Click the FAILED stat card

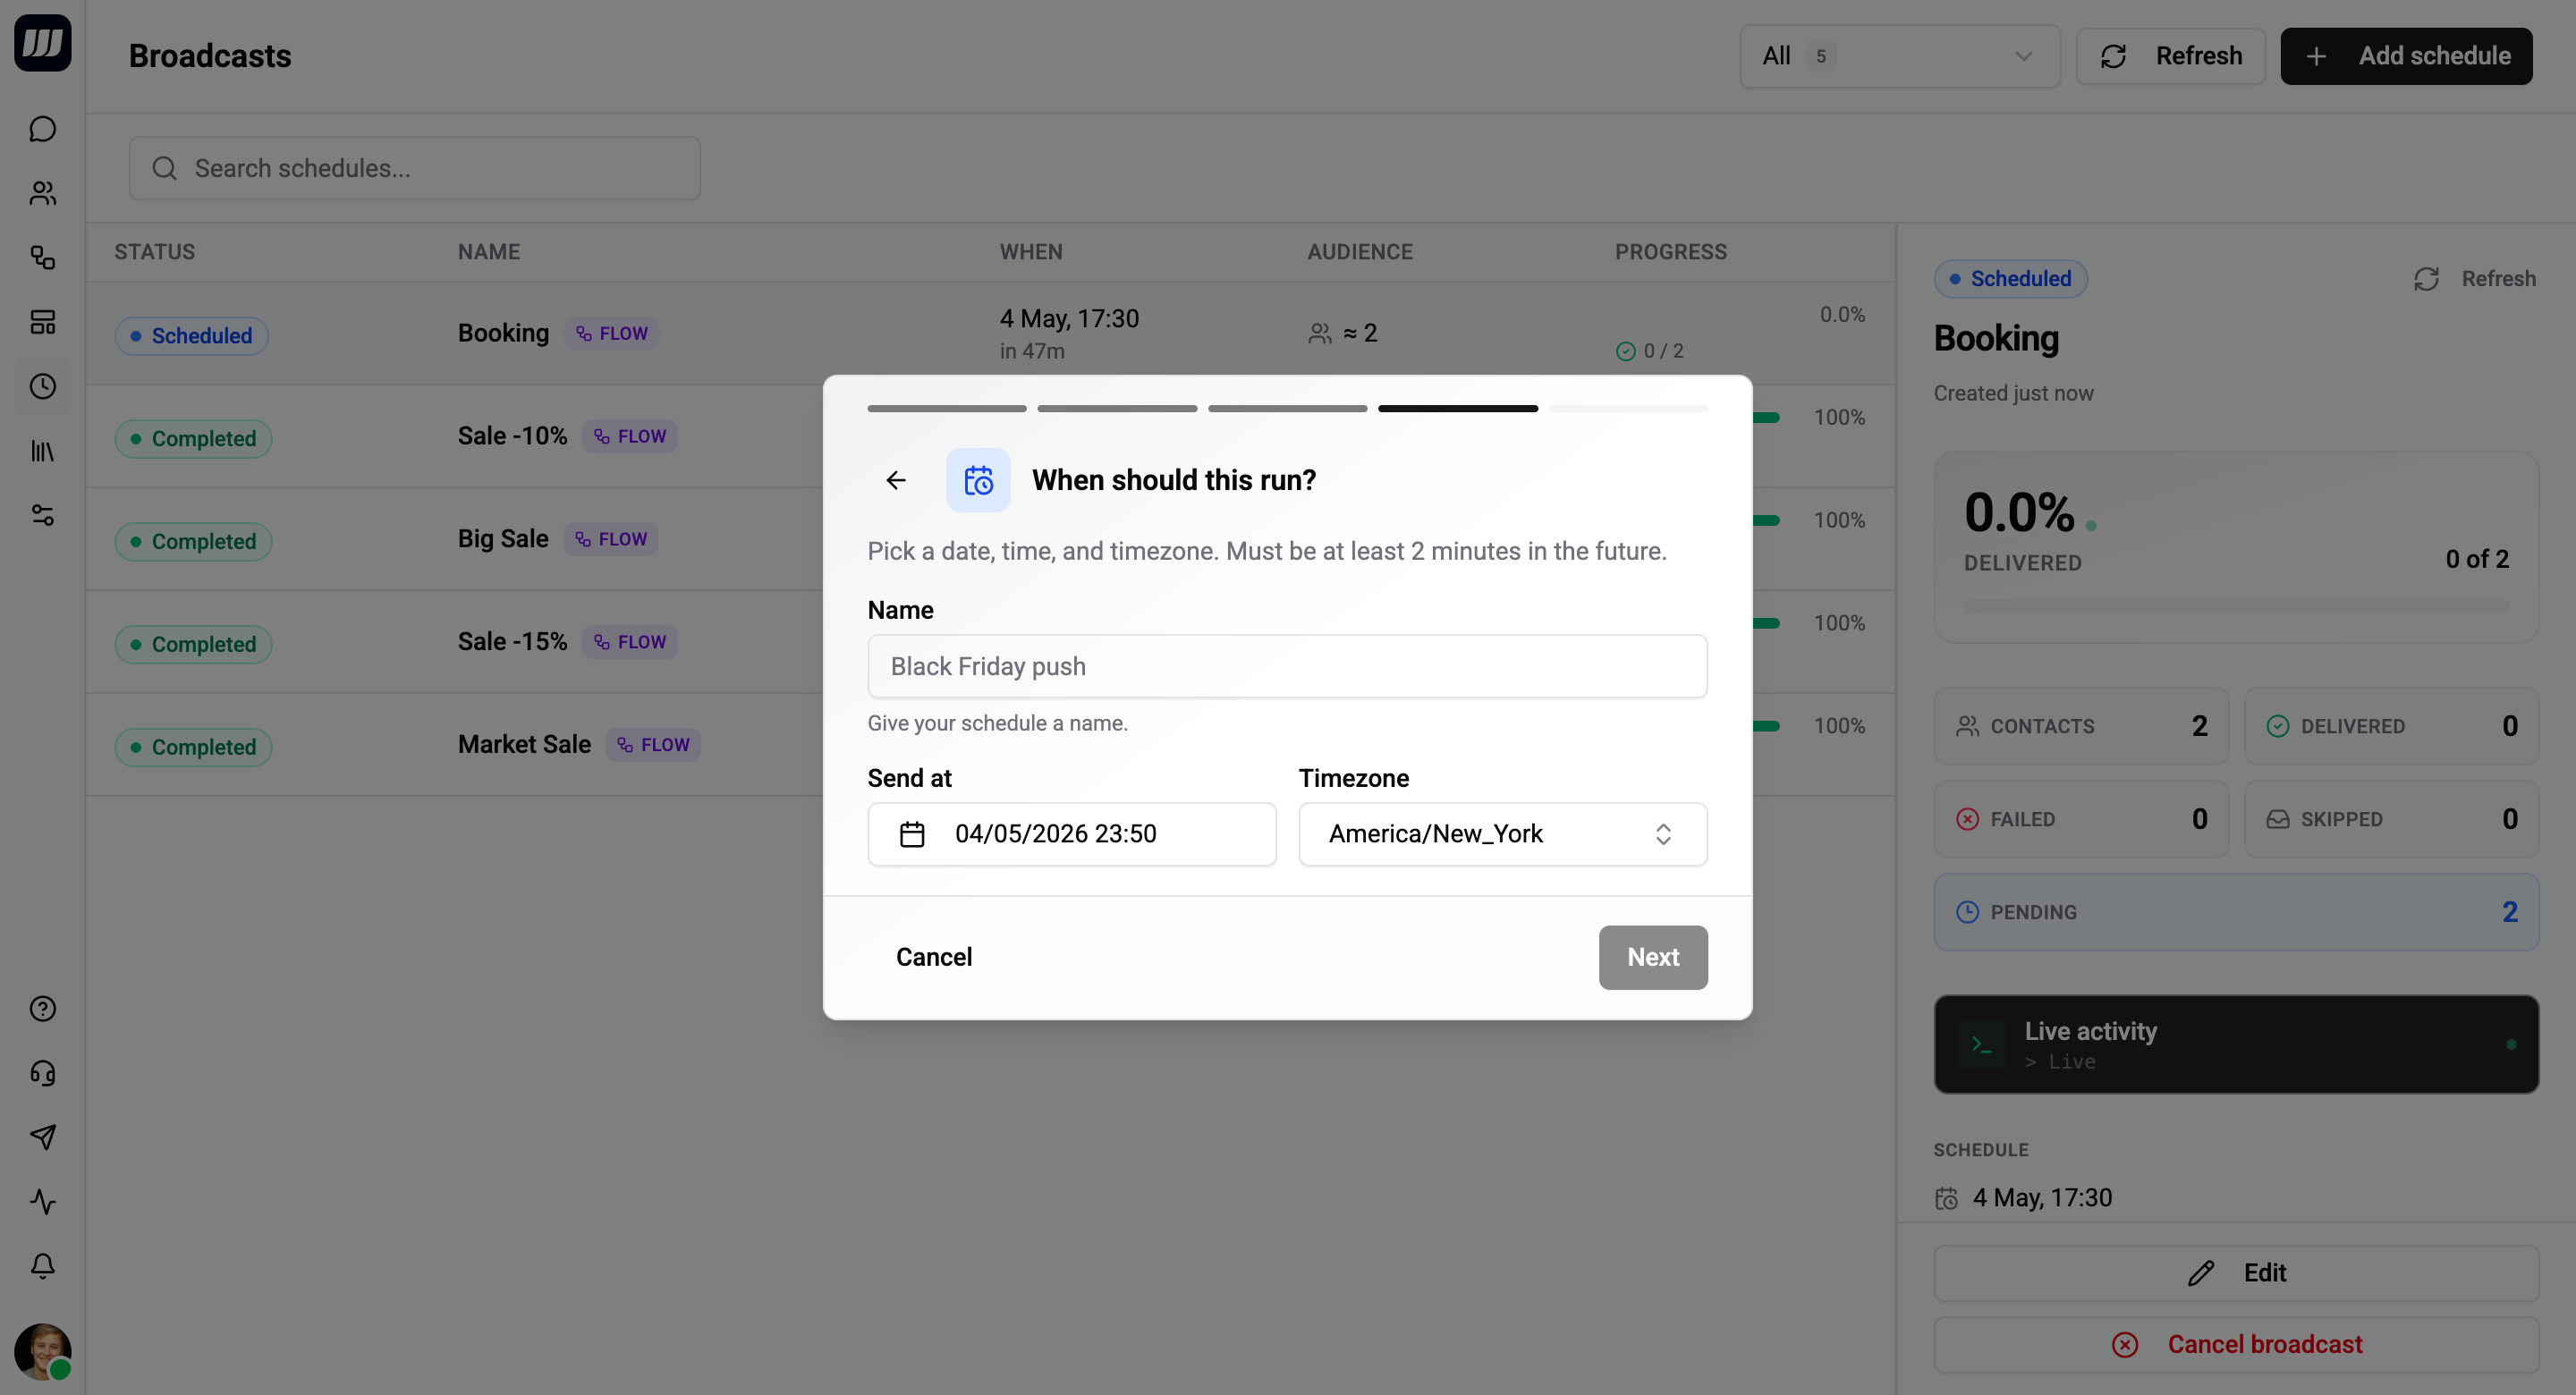[x=2080, y=819]
